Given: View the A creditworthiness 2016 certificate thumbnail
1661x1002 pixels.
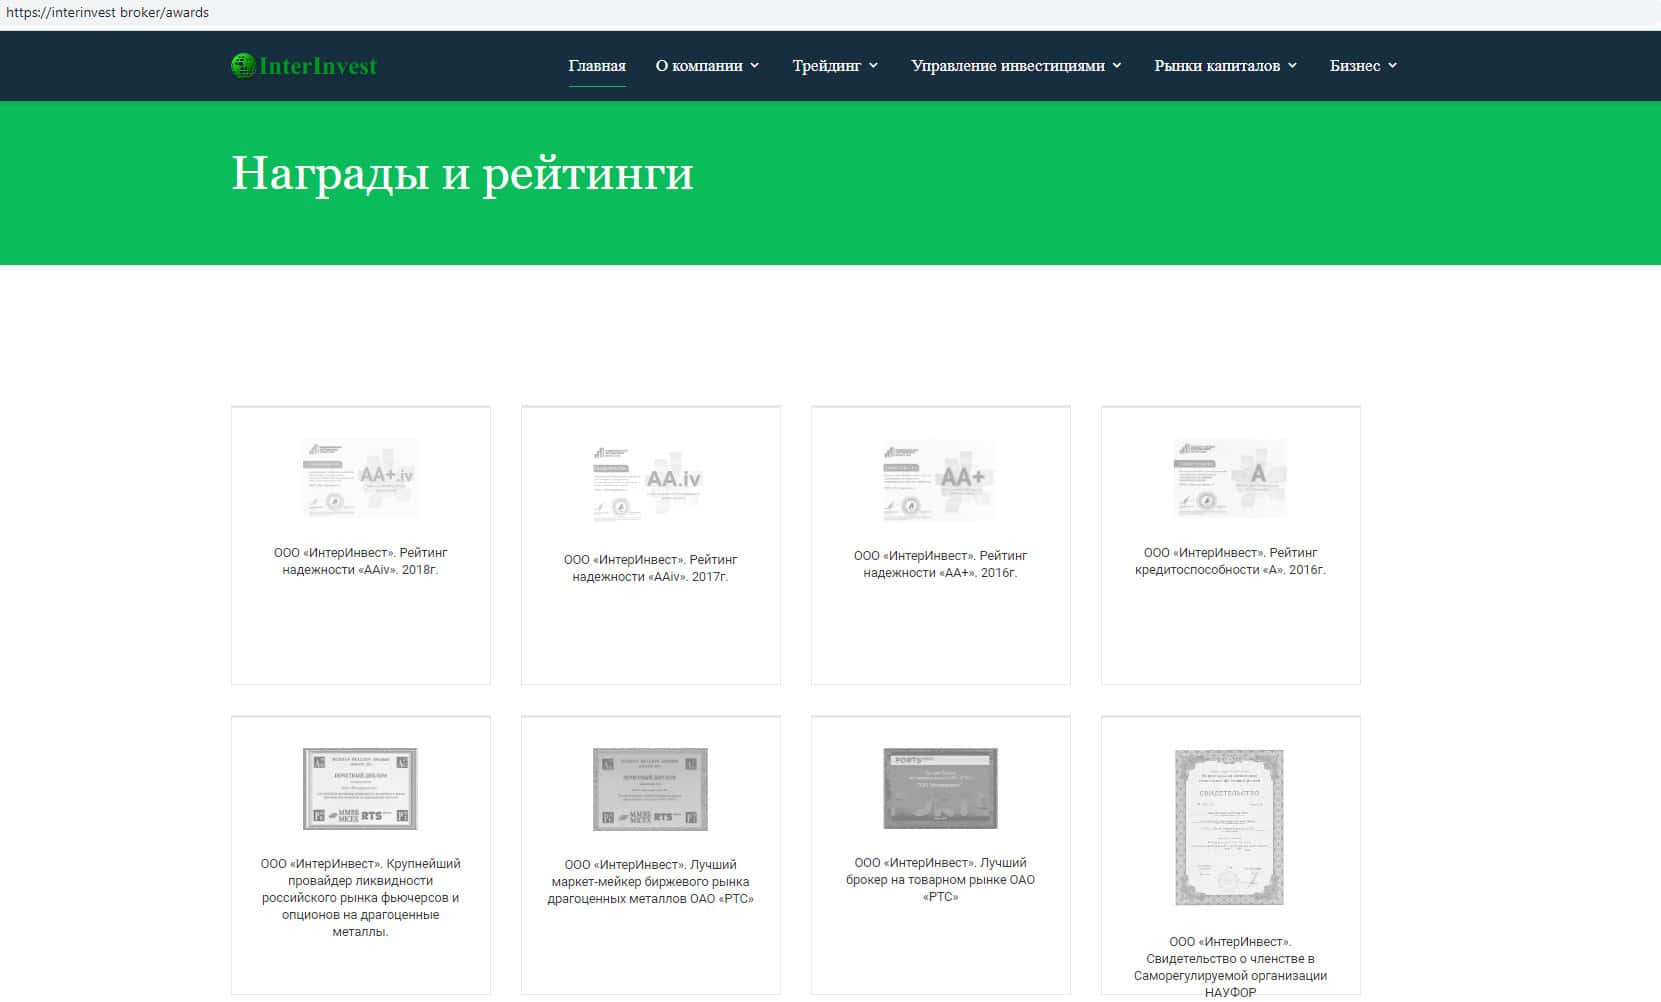Looking at the screenshot, I should tap(1230, 478).
